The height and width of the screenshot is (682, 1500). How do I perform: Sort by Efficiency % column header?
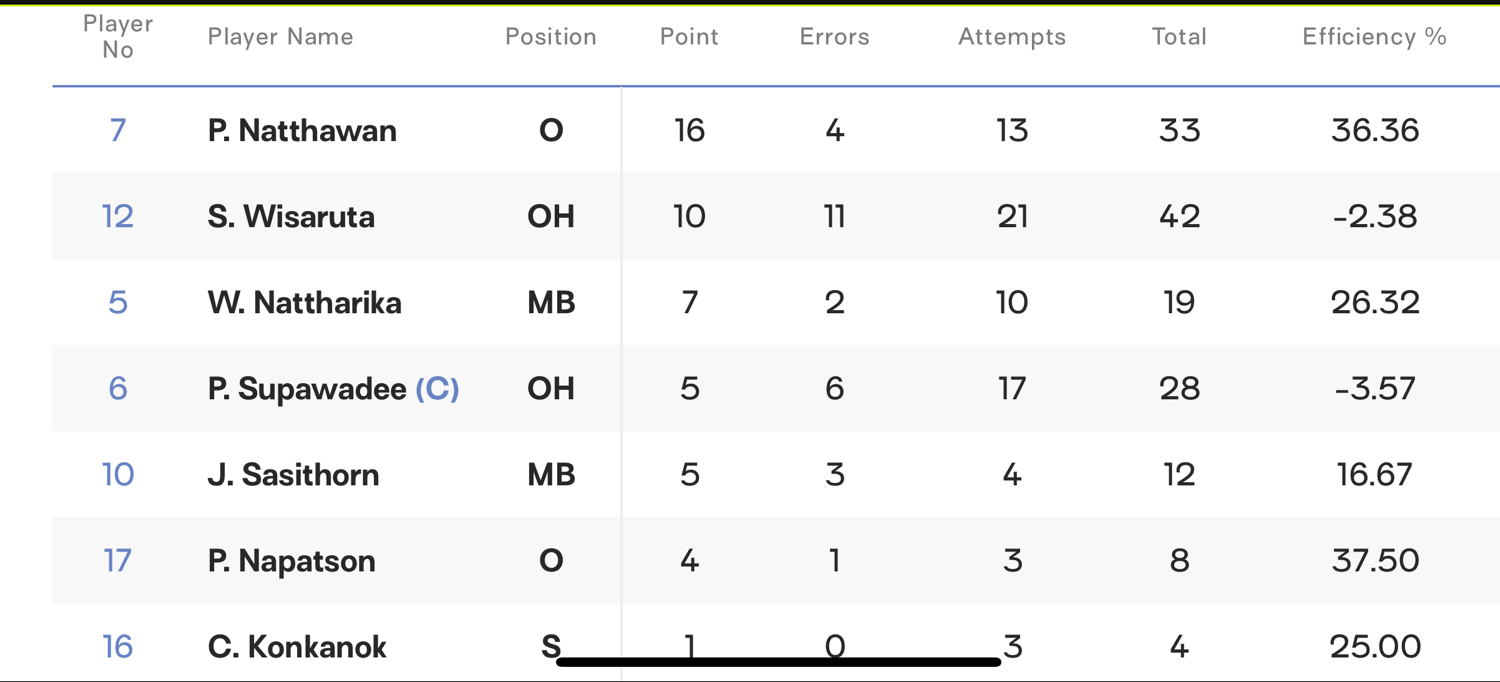pos(1375,37)
